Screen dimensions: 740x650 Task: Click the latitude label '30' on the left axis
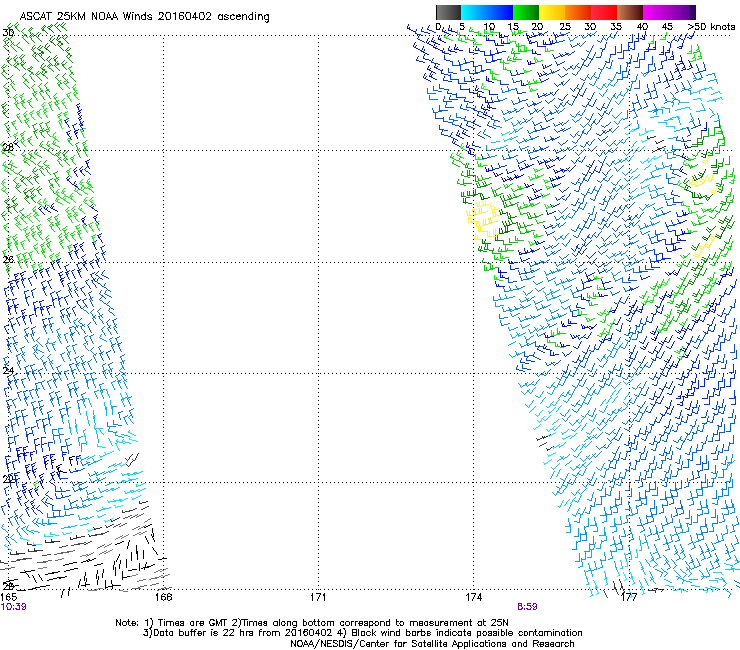click(x=8, y=32)
